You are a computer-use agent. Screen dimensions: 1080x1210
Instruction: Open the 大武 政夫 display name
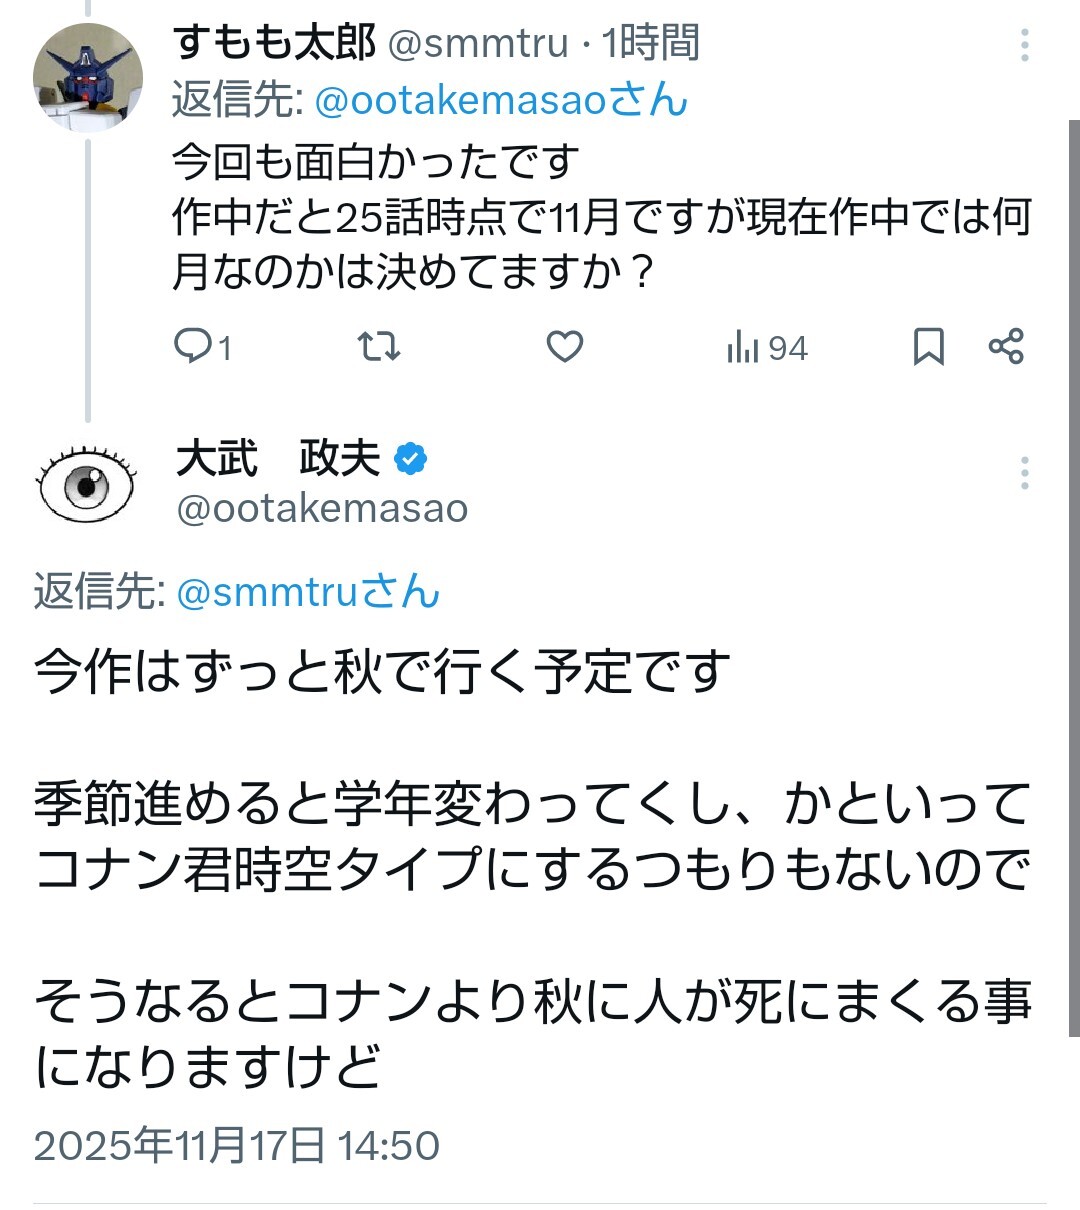pos(277,458)
